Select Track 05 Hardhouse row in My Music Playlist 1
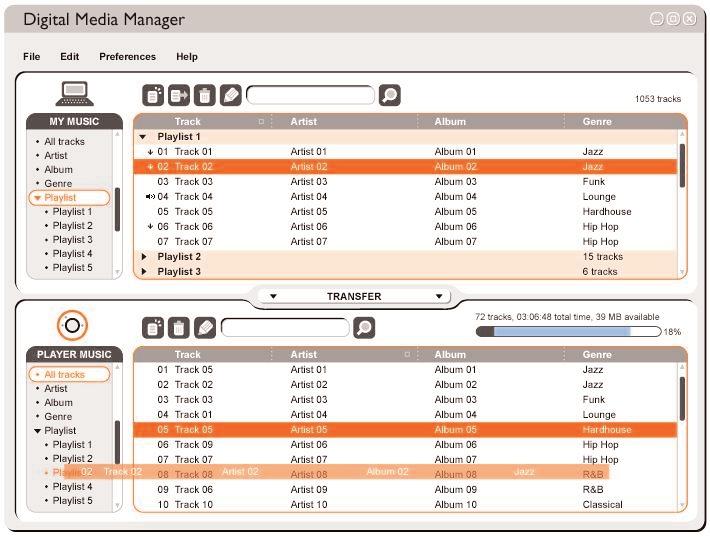 [x=405, y=211]
